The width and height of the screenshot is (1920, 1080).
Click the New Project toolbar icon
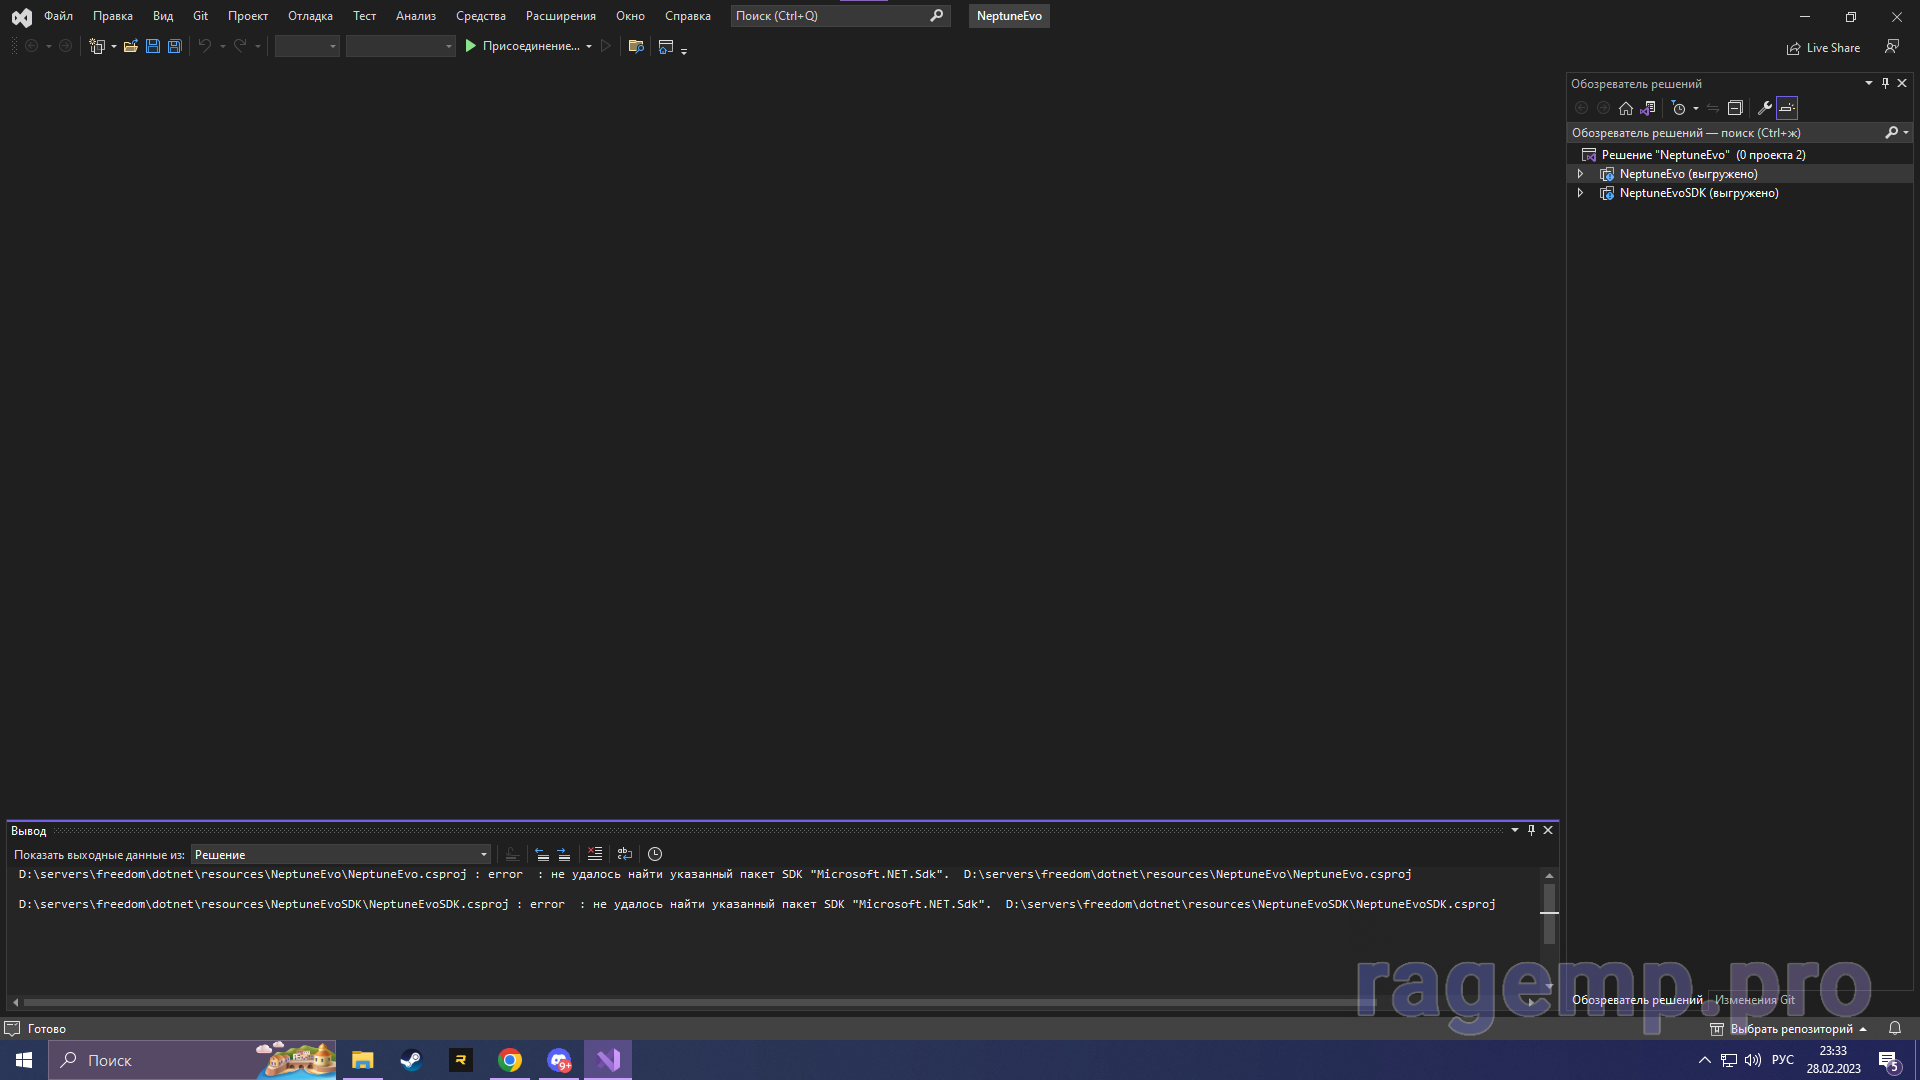(97, 46)
